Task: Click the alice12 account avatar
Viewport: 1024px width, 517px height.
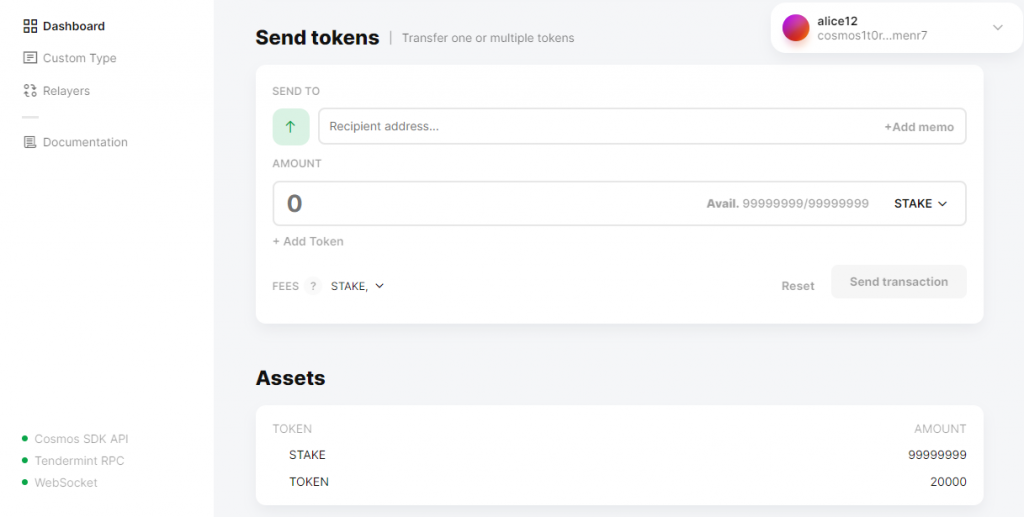Action: [796, 28]
